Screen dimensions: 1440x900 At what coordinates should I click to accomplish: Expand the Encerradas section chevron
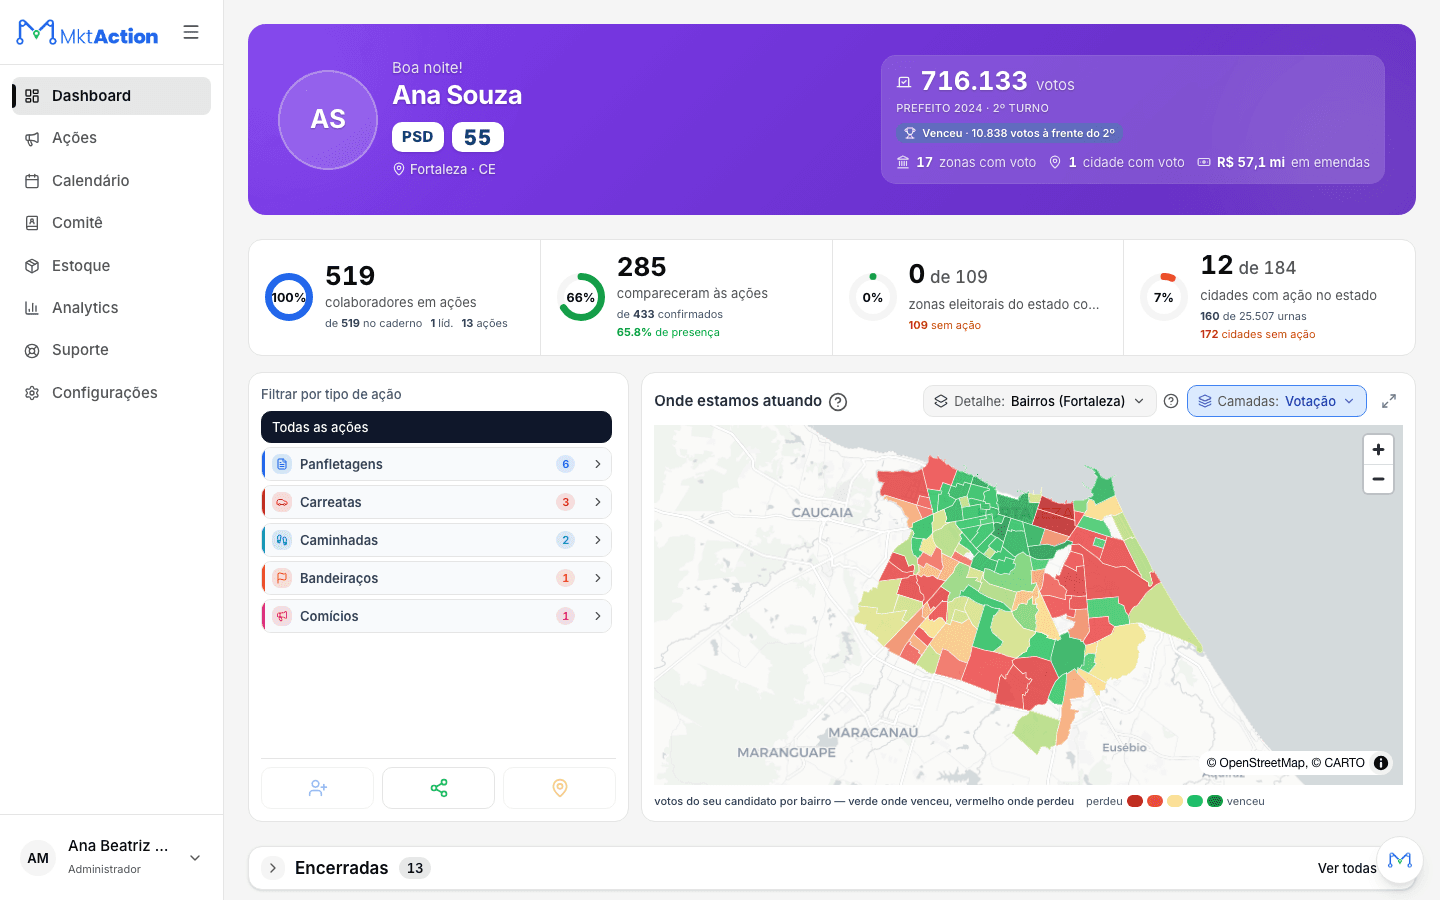pos(273,868)
